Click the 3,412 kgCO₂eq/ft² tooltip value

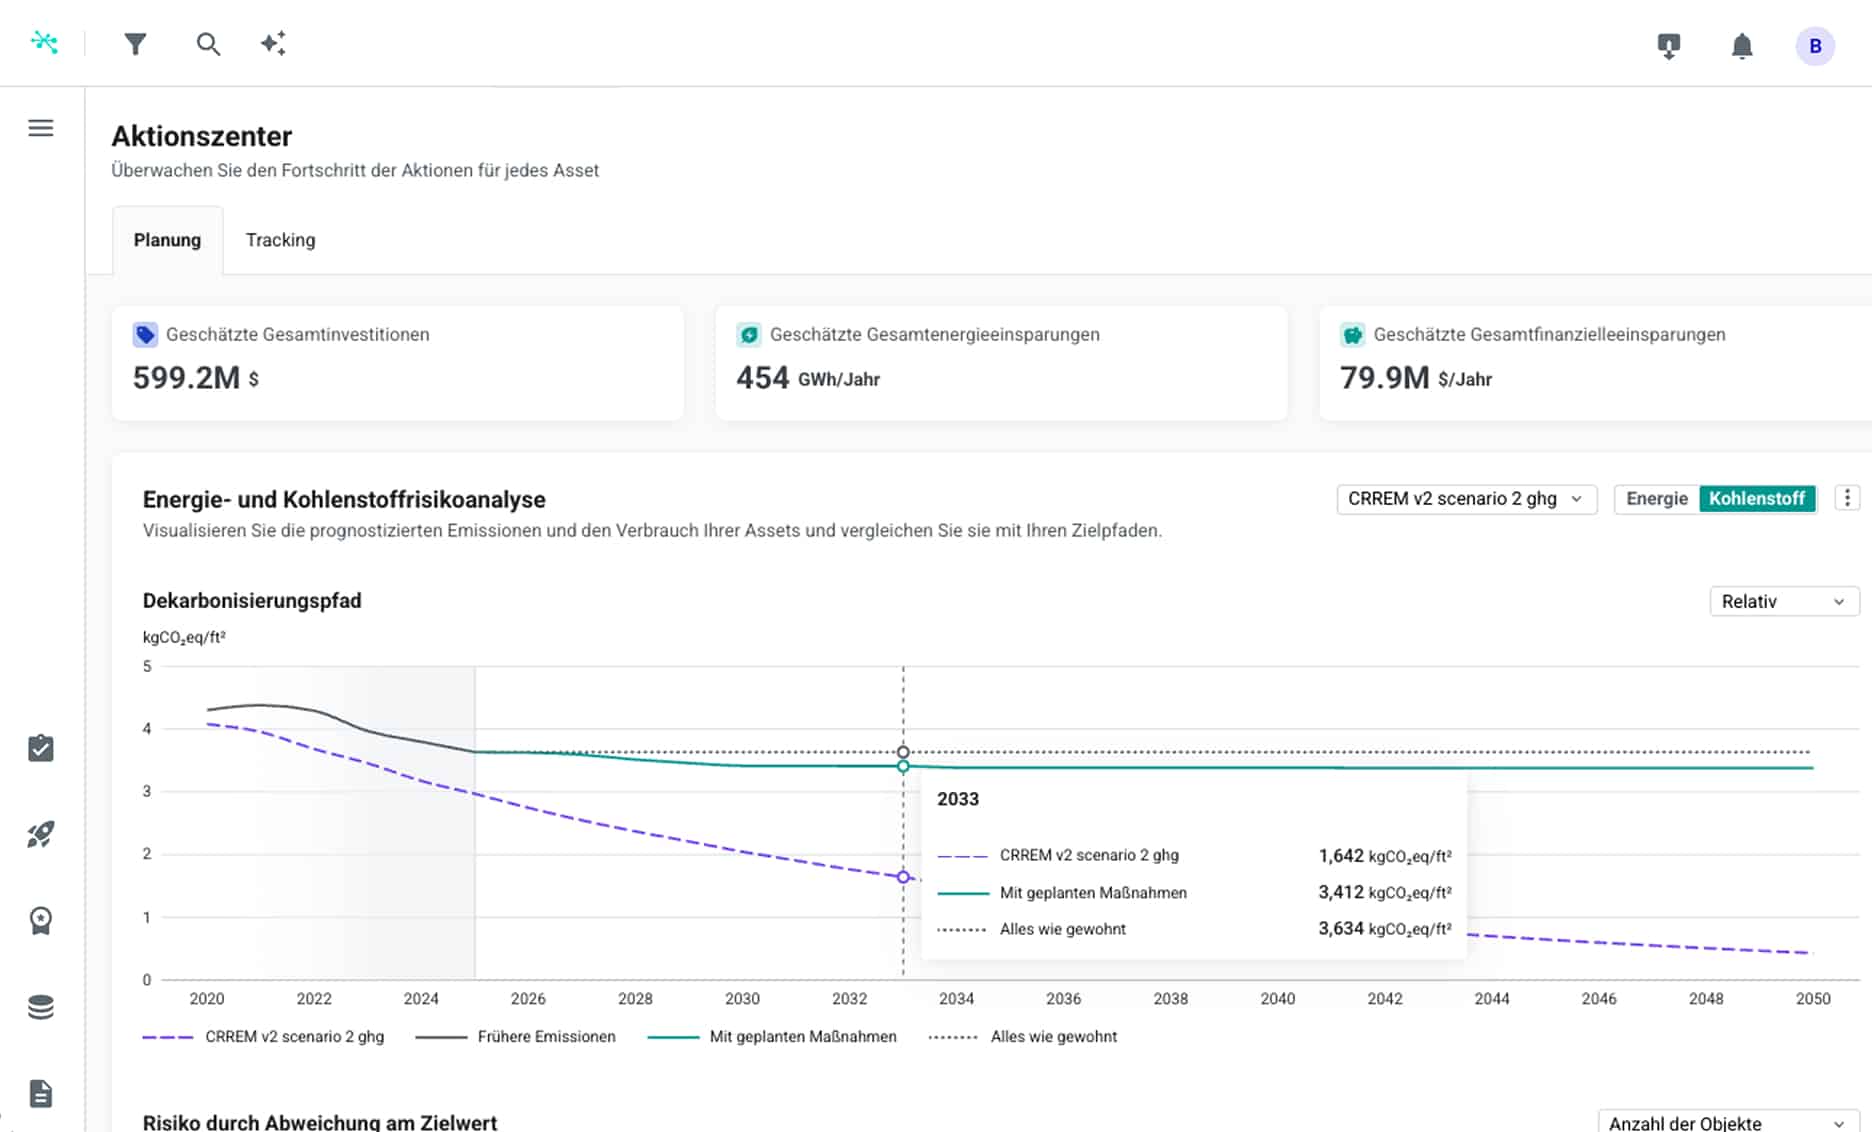pyautogui.click(x=1385, y=892)
